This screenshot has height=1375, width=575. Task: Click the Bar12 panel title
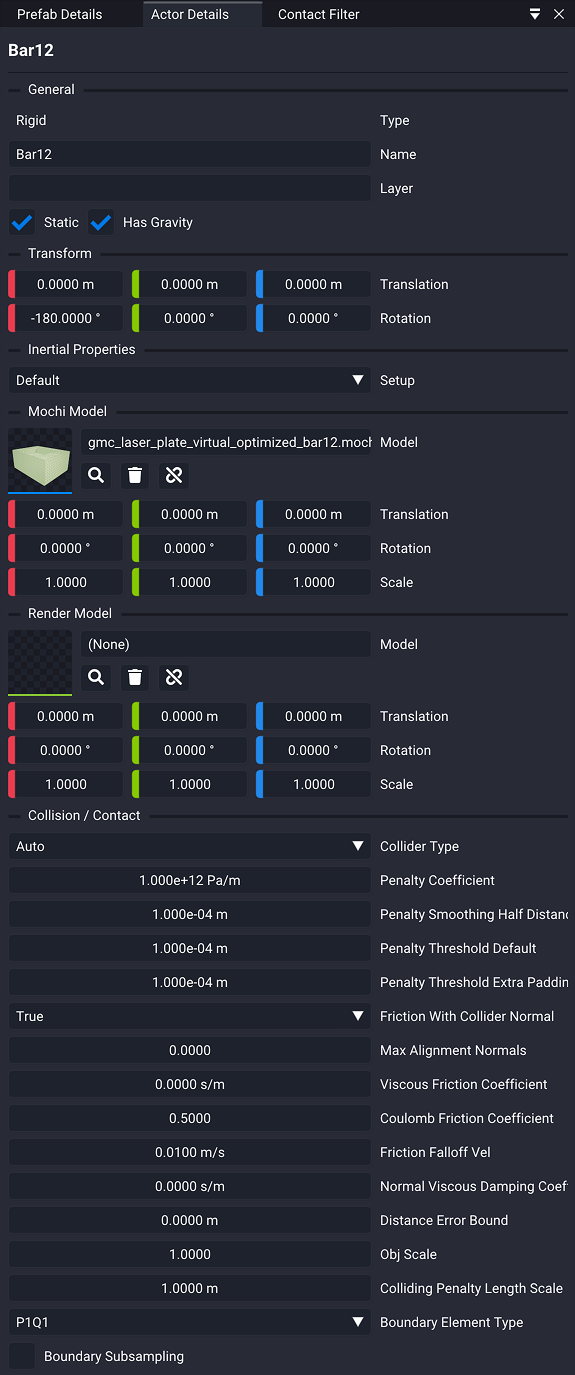31,50
